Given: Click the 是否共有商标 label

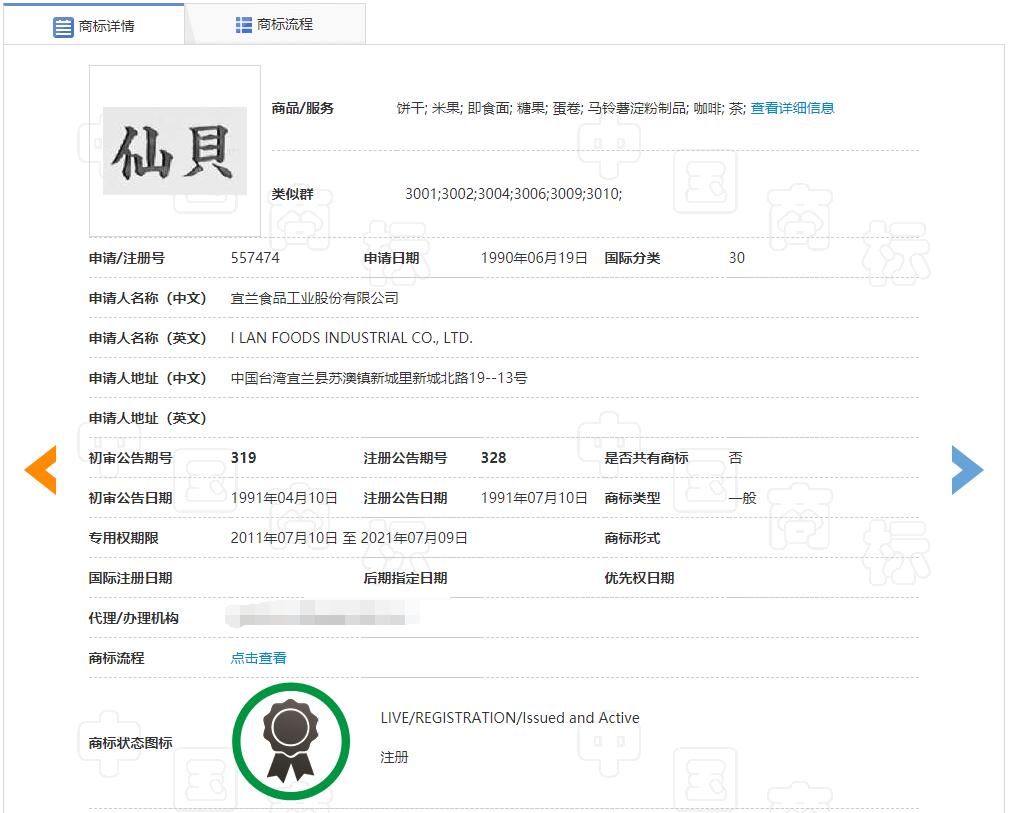Looking at the screenshot, I should click(646, 458).
